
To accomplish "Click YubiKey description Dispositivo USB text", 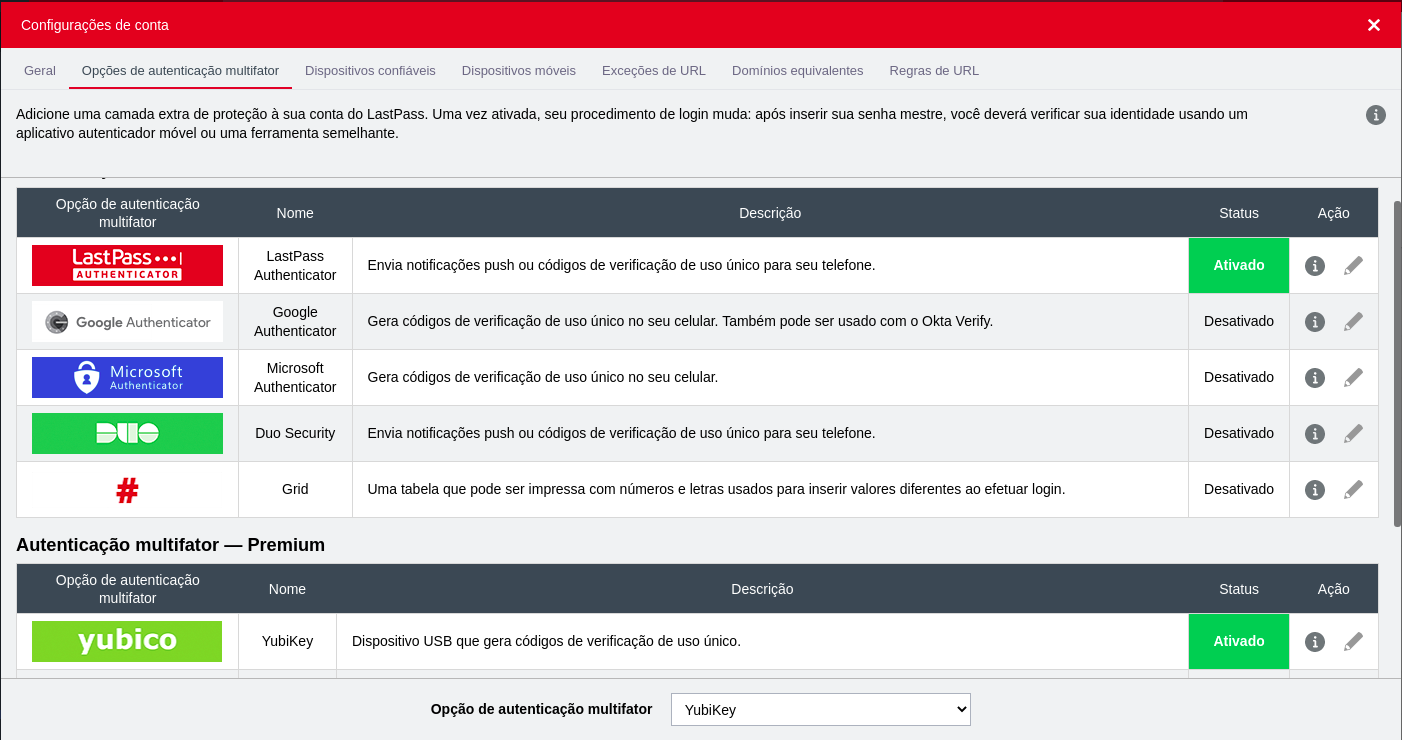I will pyautogui.click(x=546, y=641).
